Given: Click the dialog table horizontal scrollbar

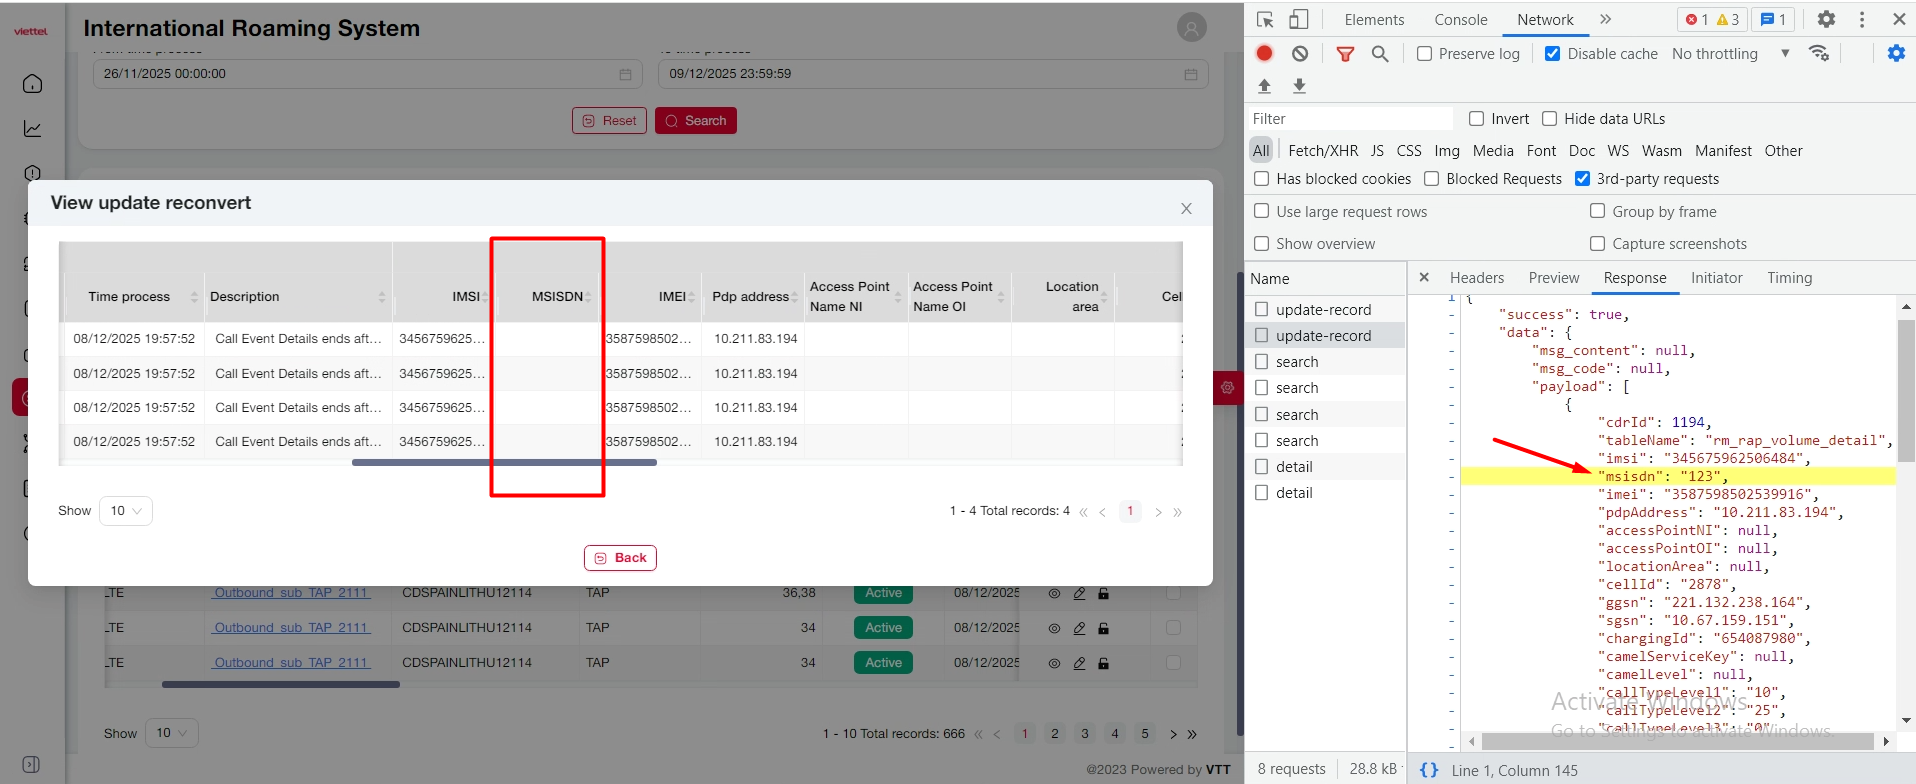Looking at the screenshot, I should [504, 463].
